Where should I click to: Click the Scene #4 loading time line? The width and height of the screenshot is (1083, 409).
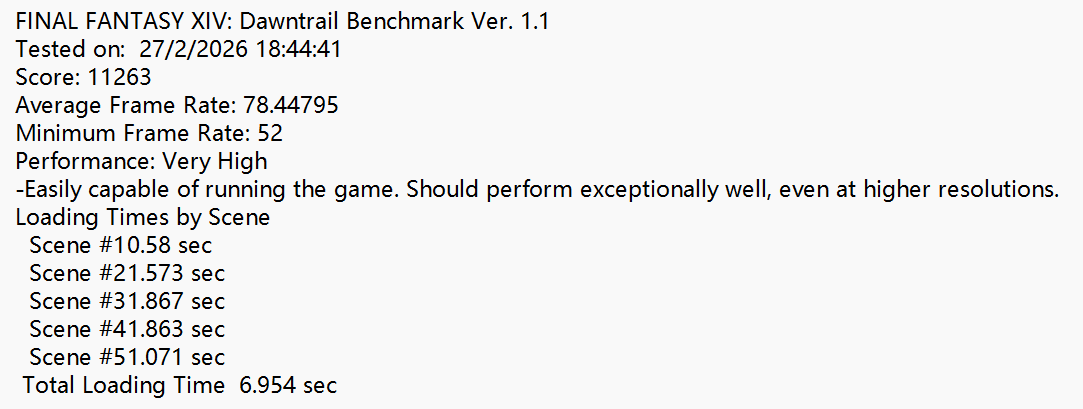[x=127, y=329]
